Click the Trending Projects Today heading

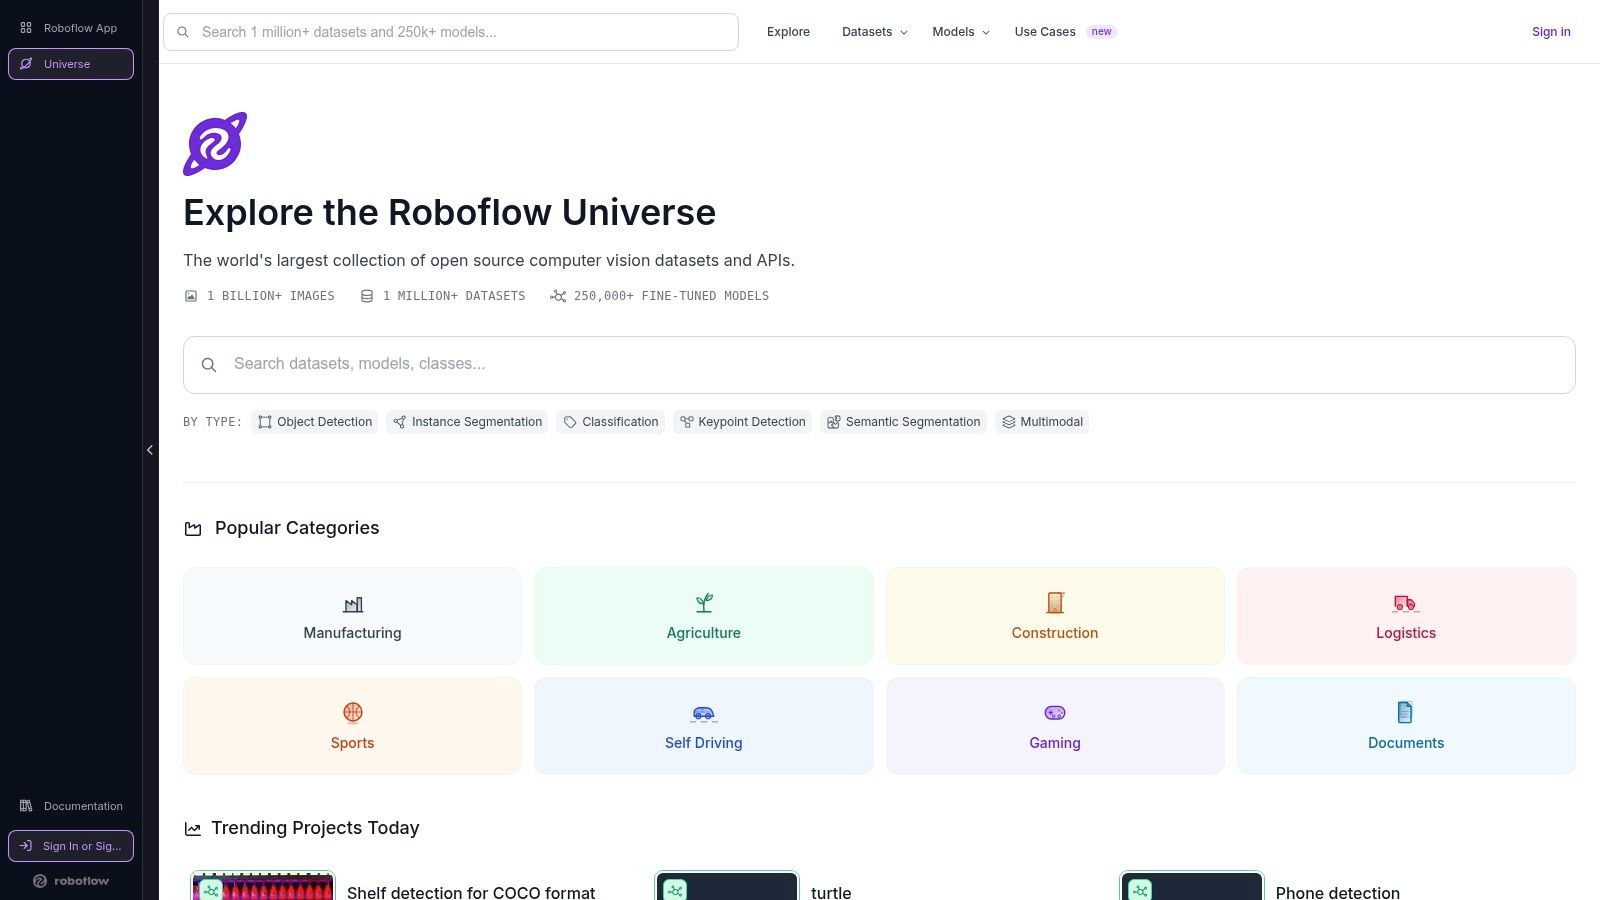coord(315,828)
